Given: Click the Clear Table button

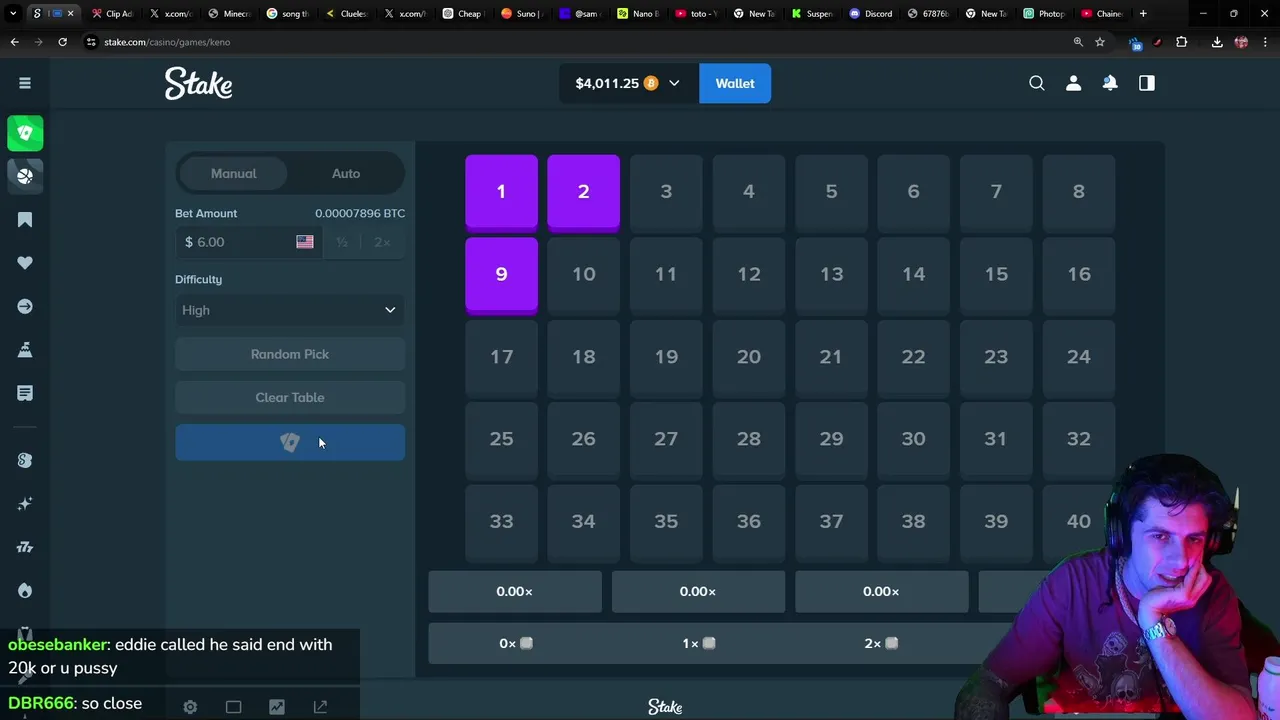Looking at the screenshot, I should point(290,398).
